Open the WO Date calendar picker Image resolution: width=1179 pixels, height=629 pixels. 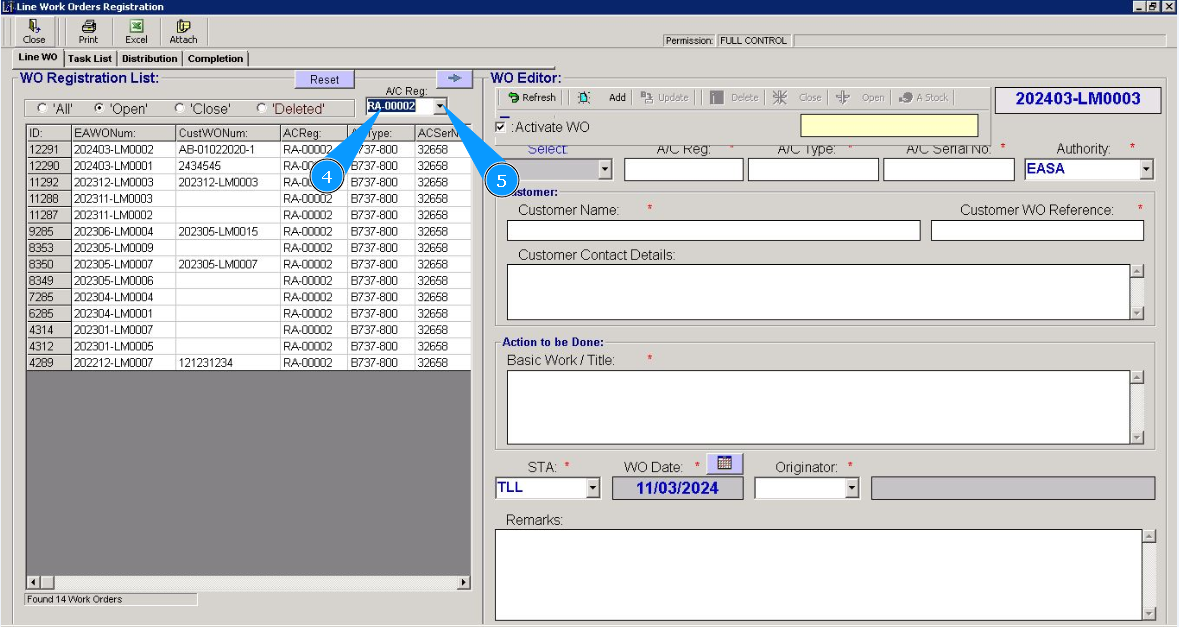click(x=725, y=464)
